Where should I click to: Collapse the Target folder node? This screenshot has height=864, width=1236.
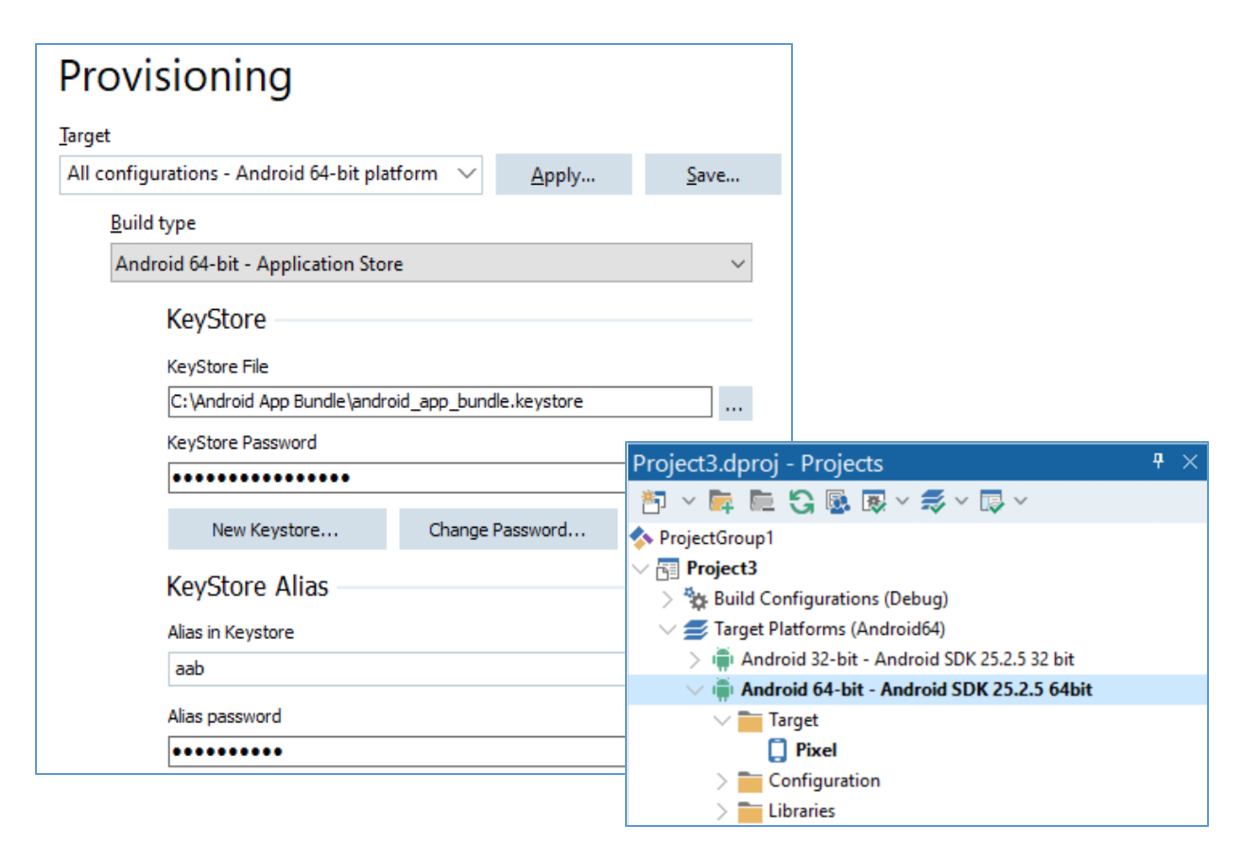722,720
